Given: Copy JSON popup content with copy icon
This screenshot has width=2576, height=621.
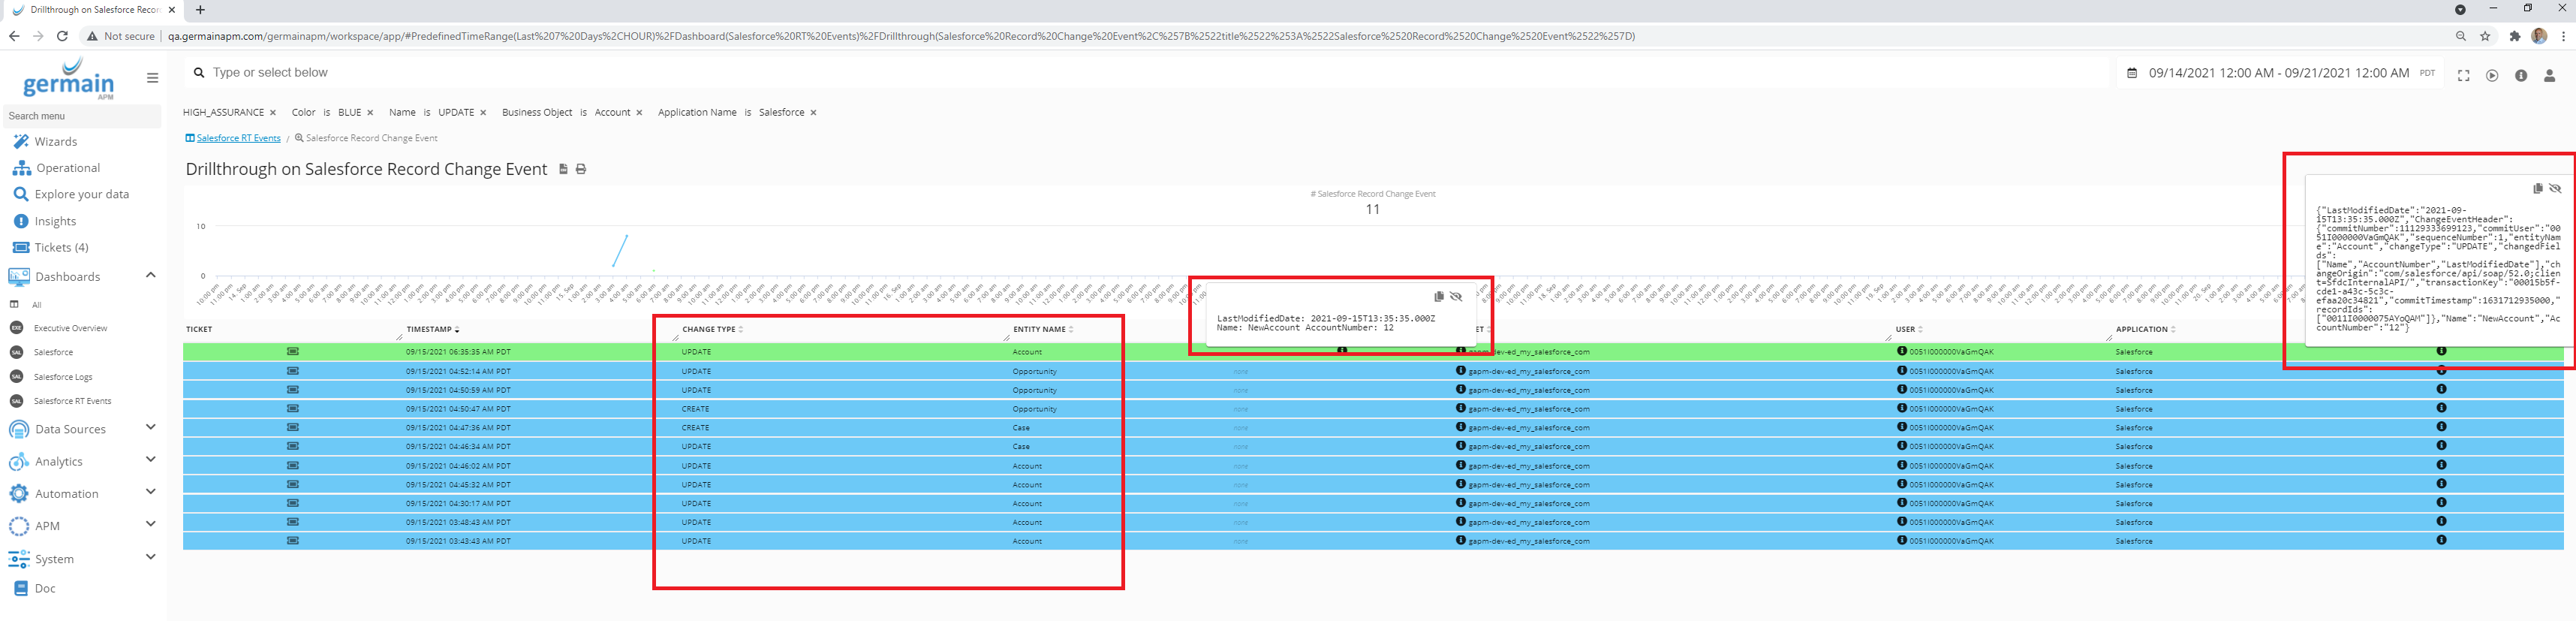Looking at the screenshot, I should point(2537,188).
